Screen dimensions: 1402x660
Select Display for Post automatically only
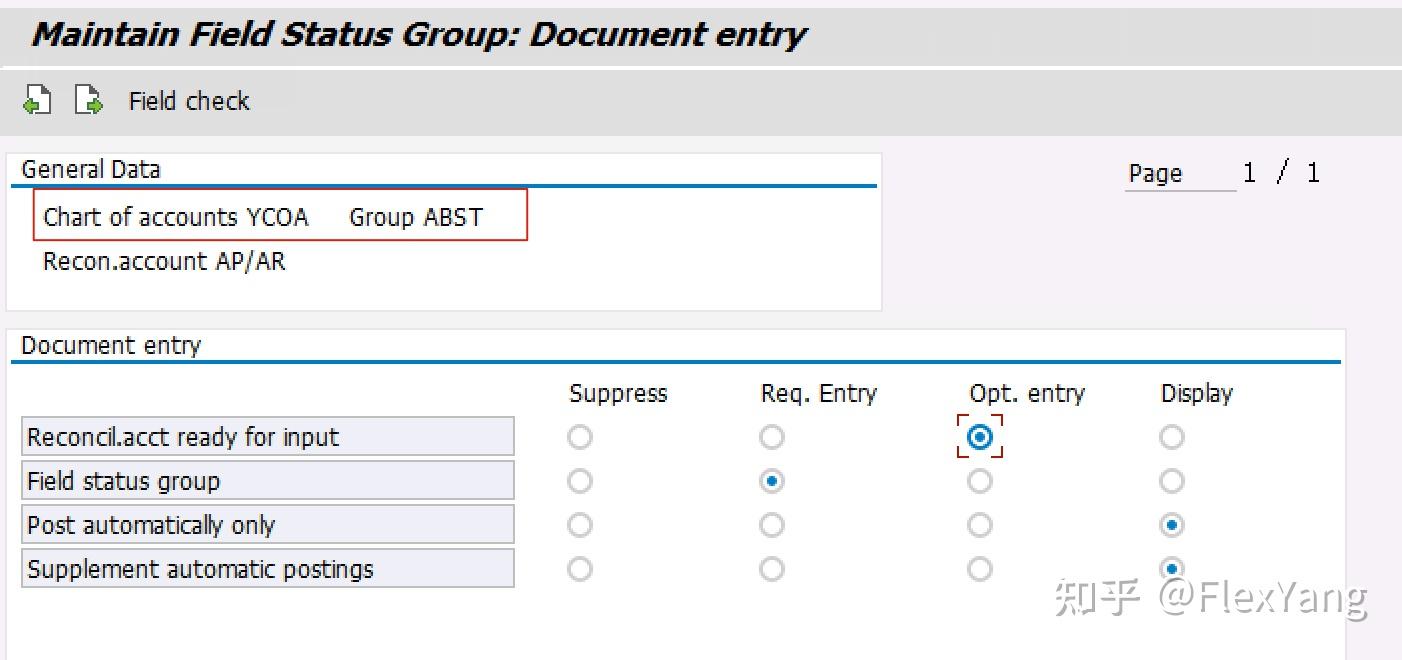[x=1172, y=525]
